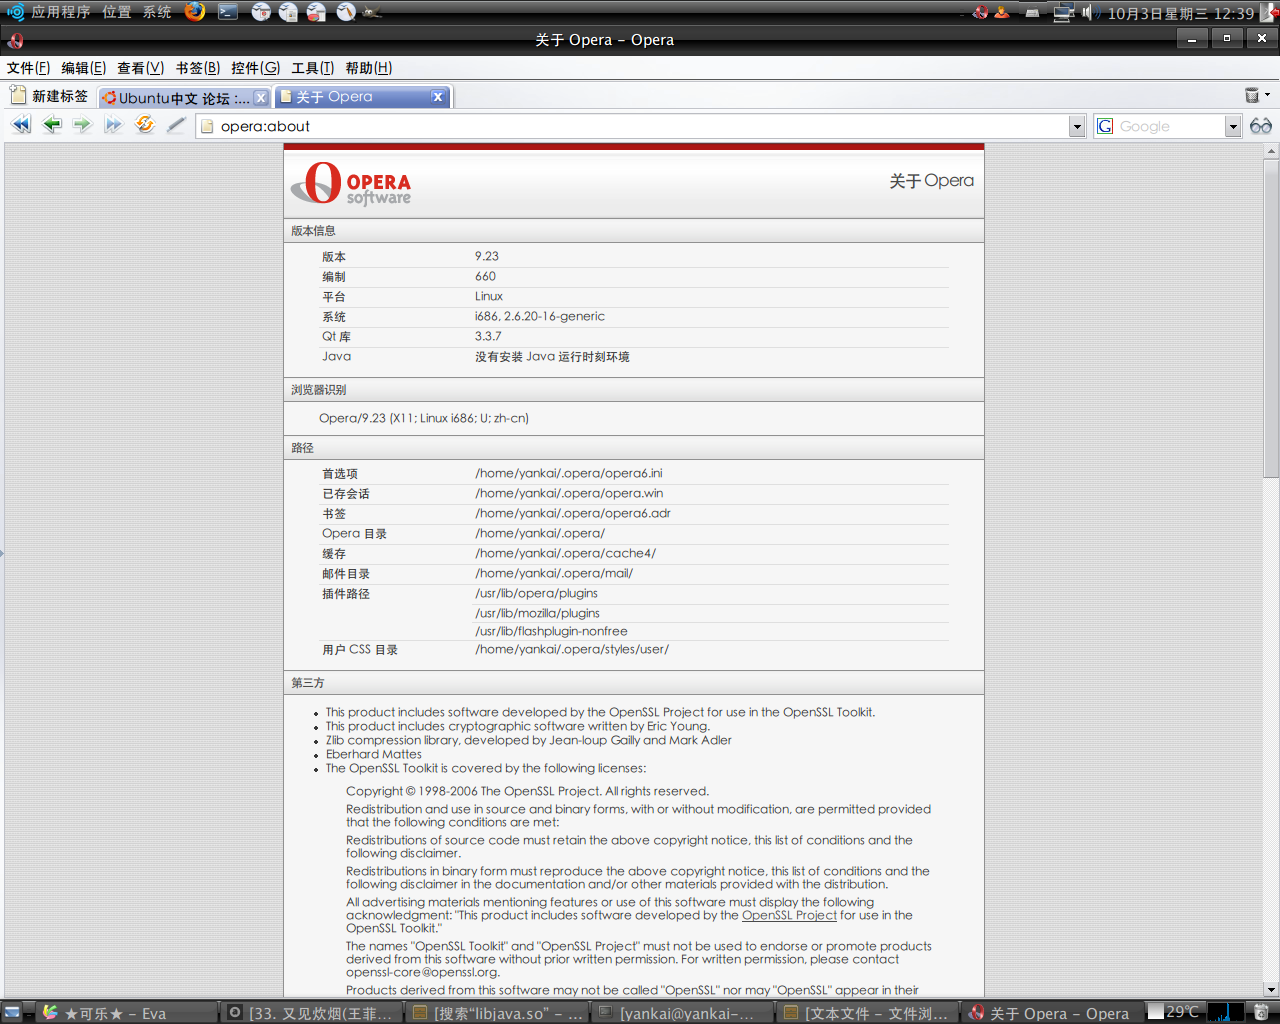Click the Opera software logo
This screenshot has width=1280, height=1024.
351,183
